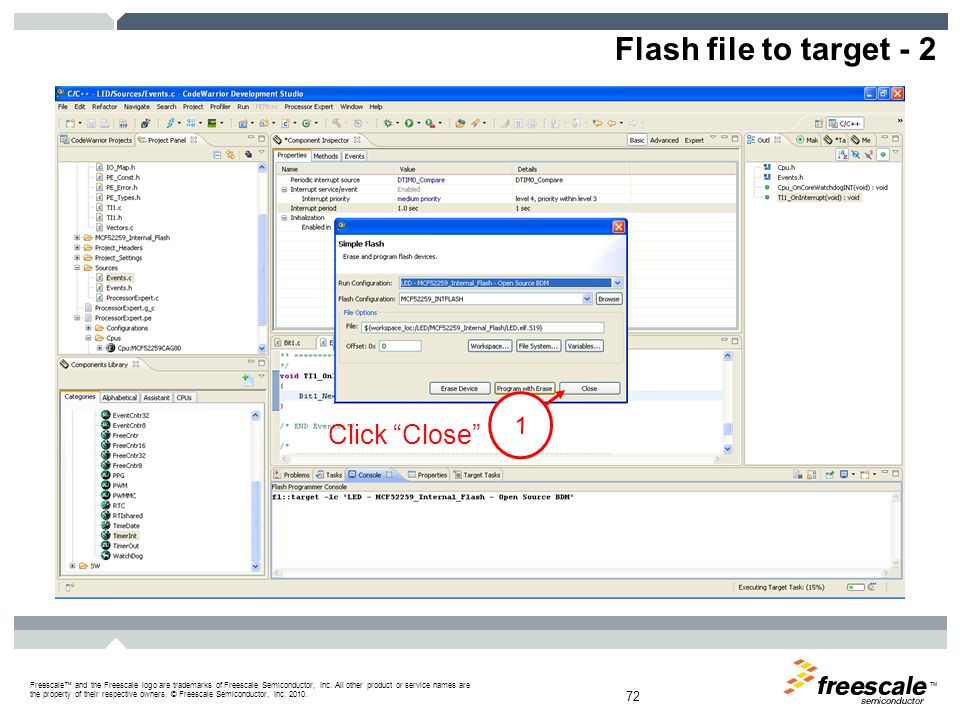Expand the MCF52259_Internal_Flash folder
This screenshot has height=720, width=960.
coord(77,238)
